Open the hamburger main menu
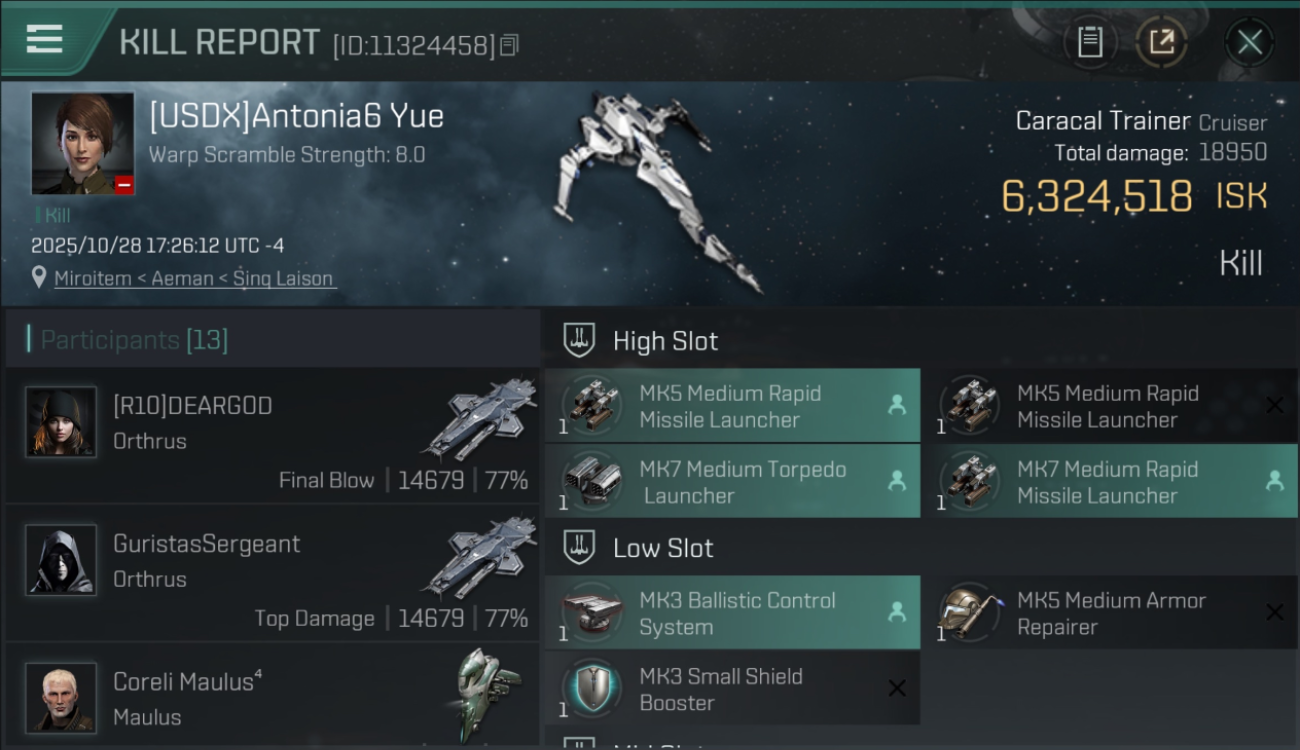 pyautogui.click(x=45, y=40)
